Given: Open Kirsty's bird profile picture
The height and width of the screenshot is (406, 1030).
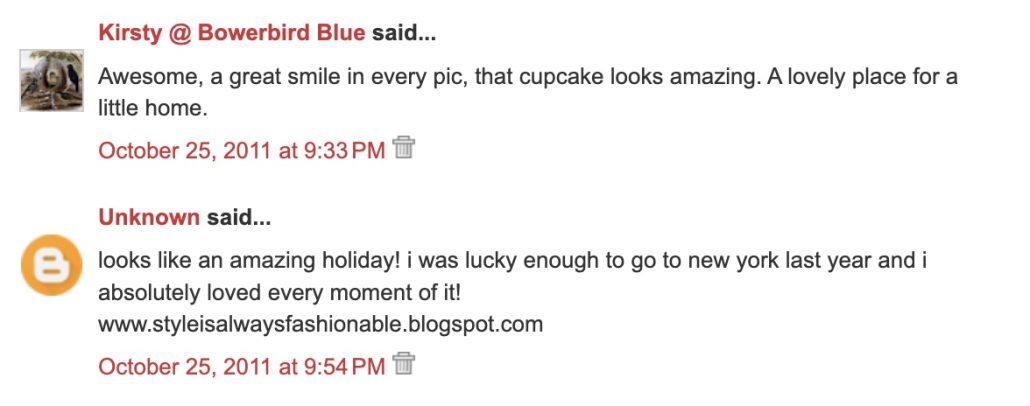Looking at the screenshot, I should pyautogui.click(x=51, y=80).
